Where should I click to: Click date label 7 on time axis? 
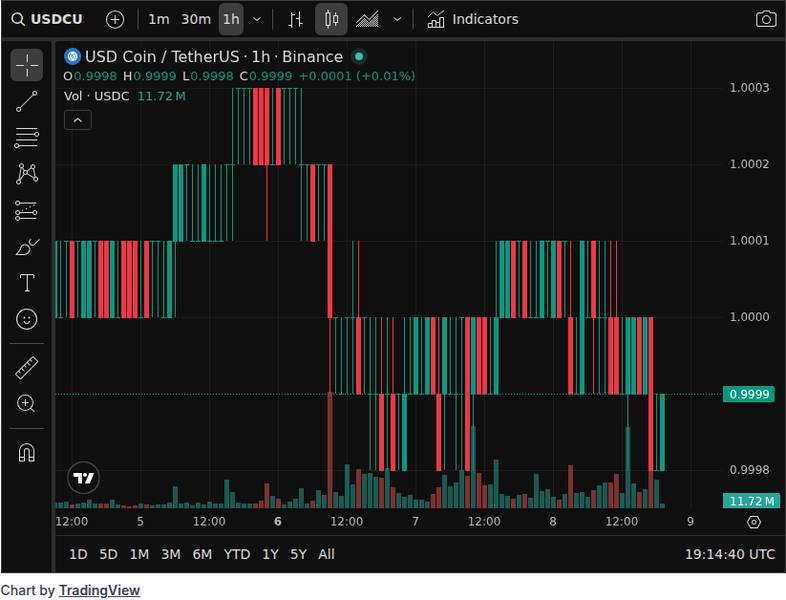pyautogui.click(x=415, y=521)
